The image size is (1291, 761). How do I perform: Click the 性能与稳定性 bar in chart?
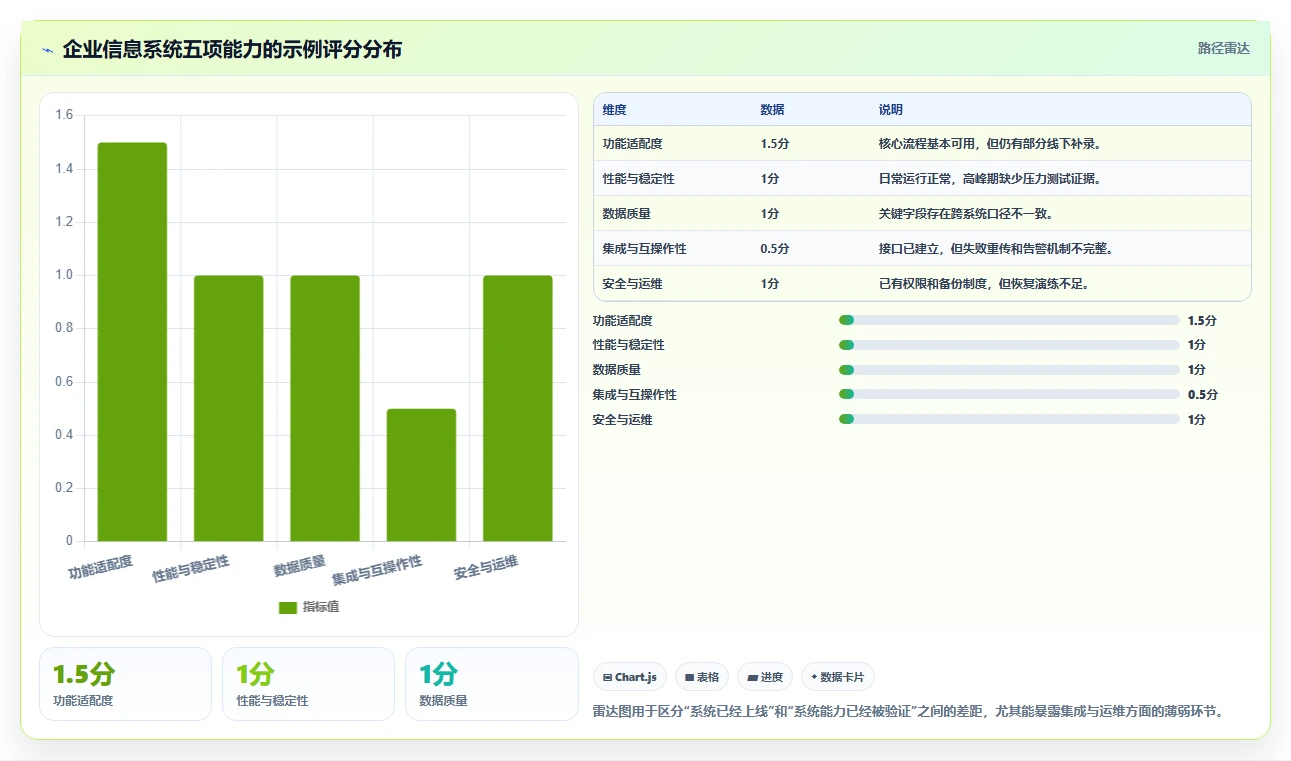228,408
